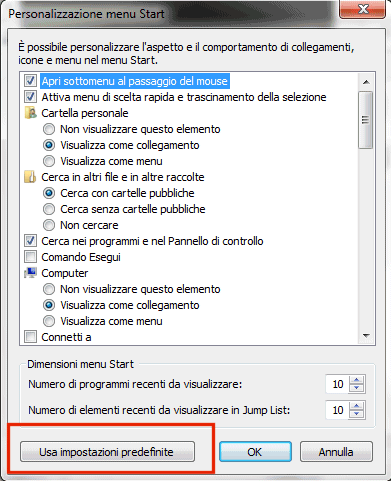391x481 pixels.
Task: Click the list scrollbar down arrow
Action: [366, 336]
